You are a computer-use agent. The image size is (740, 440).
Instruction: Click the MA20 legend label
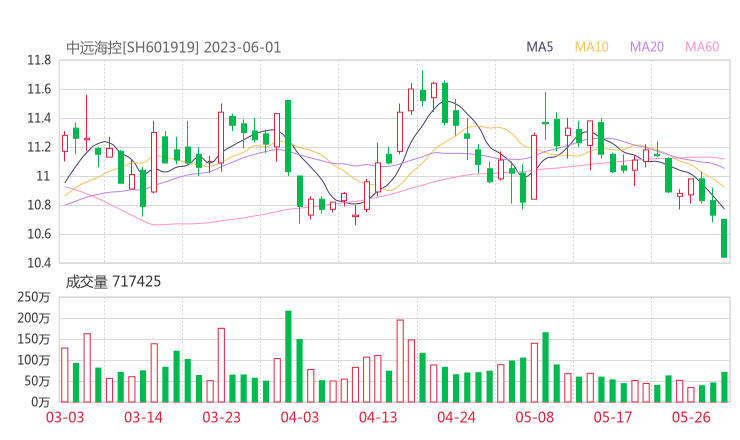pos(647,47)
